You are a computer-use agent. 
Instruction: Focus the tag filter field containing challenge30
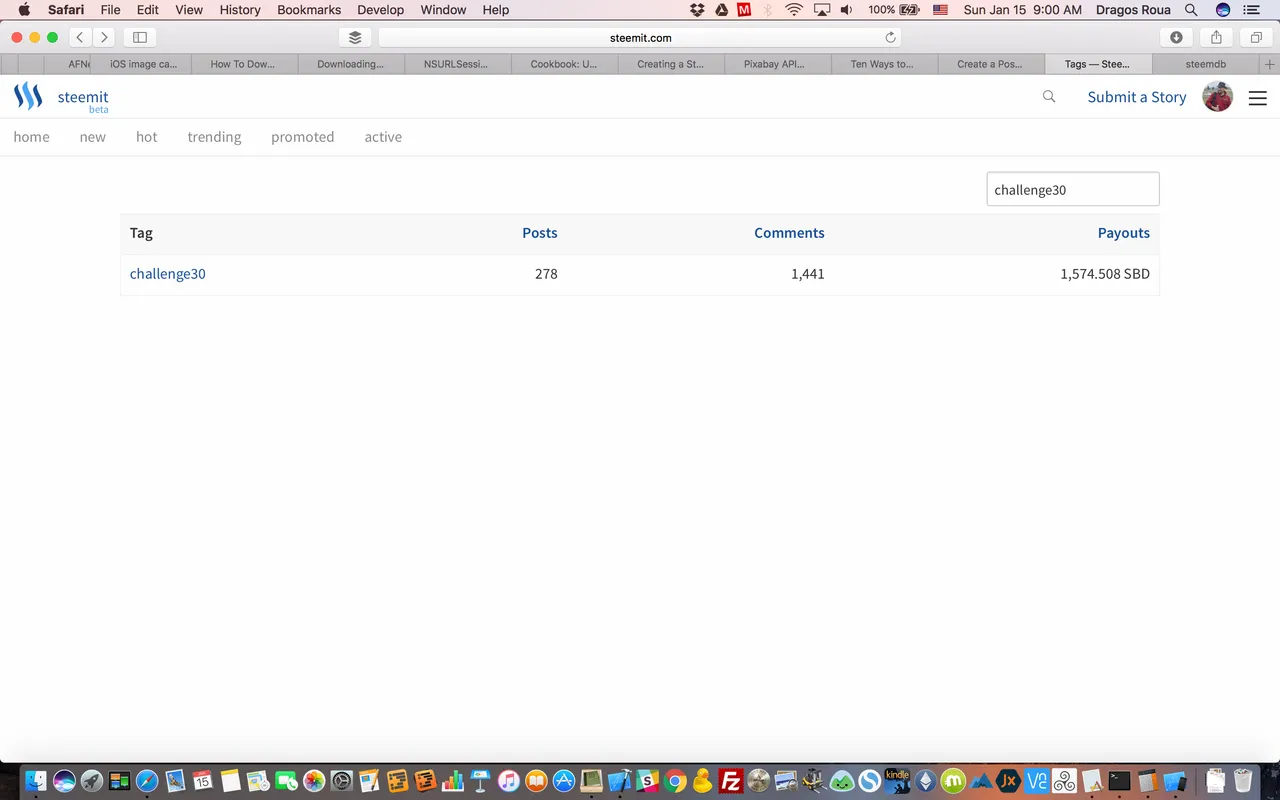coord(1073,189)
